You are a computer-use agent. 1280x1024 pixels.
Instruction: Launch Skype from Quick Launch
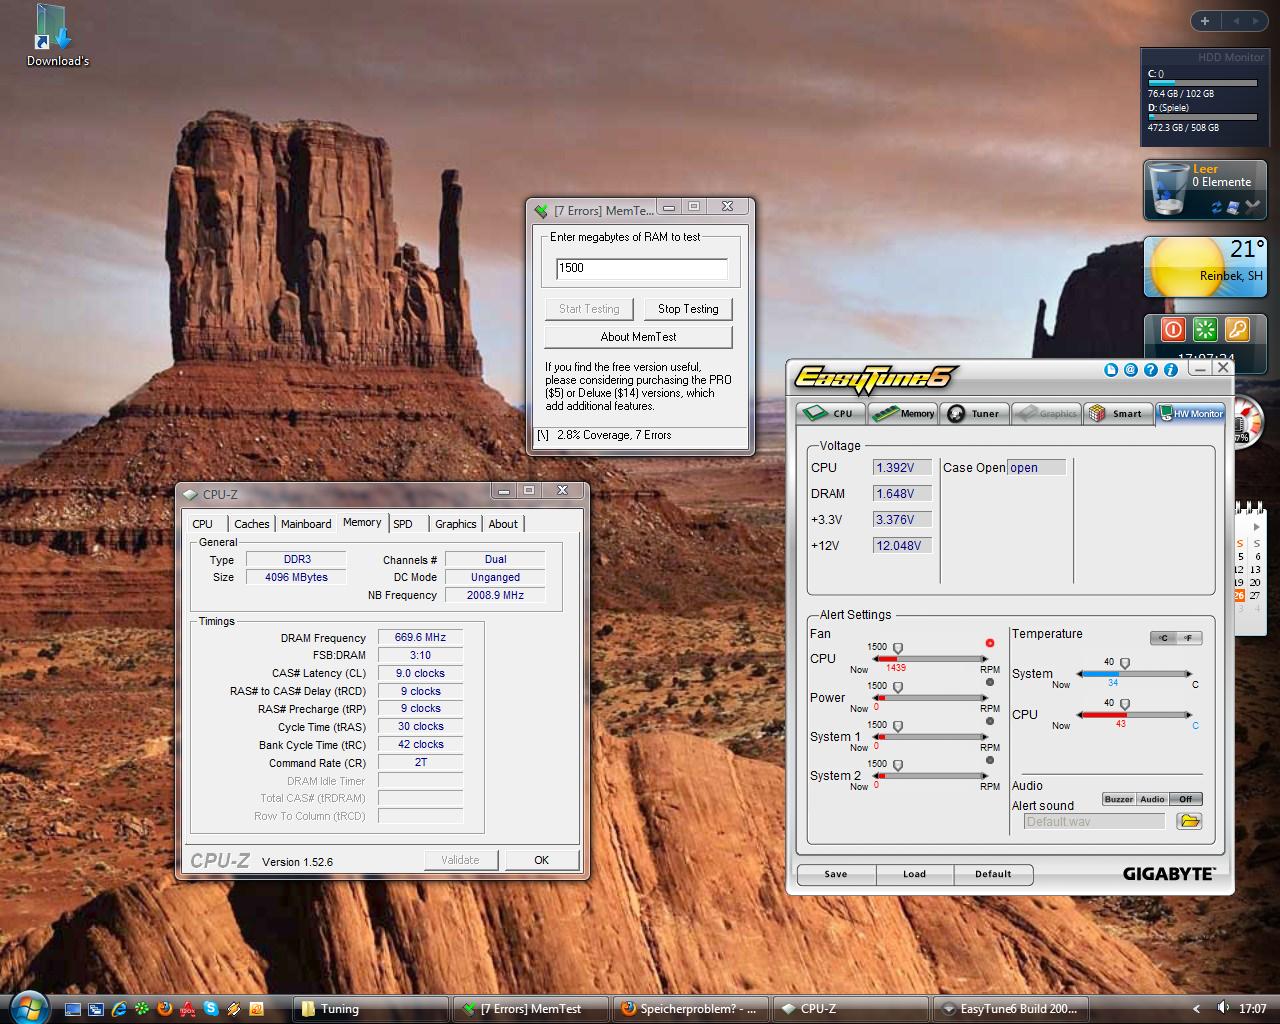coord(211,1009)
